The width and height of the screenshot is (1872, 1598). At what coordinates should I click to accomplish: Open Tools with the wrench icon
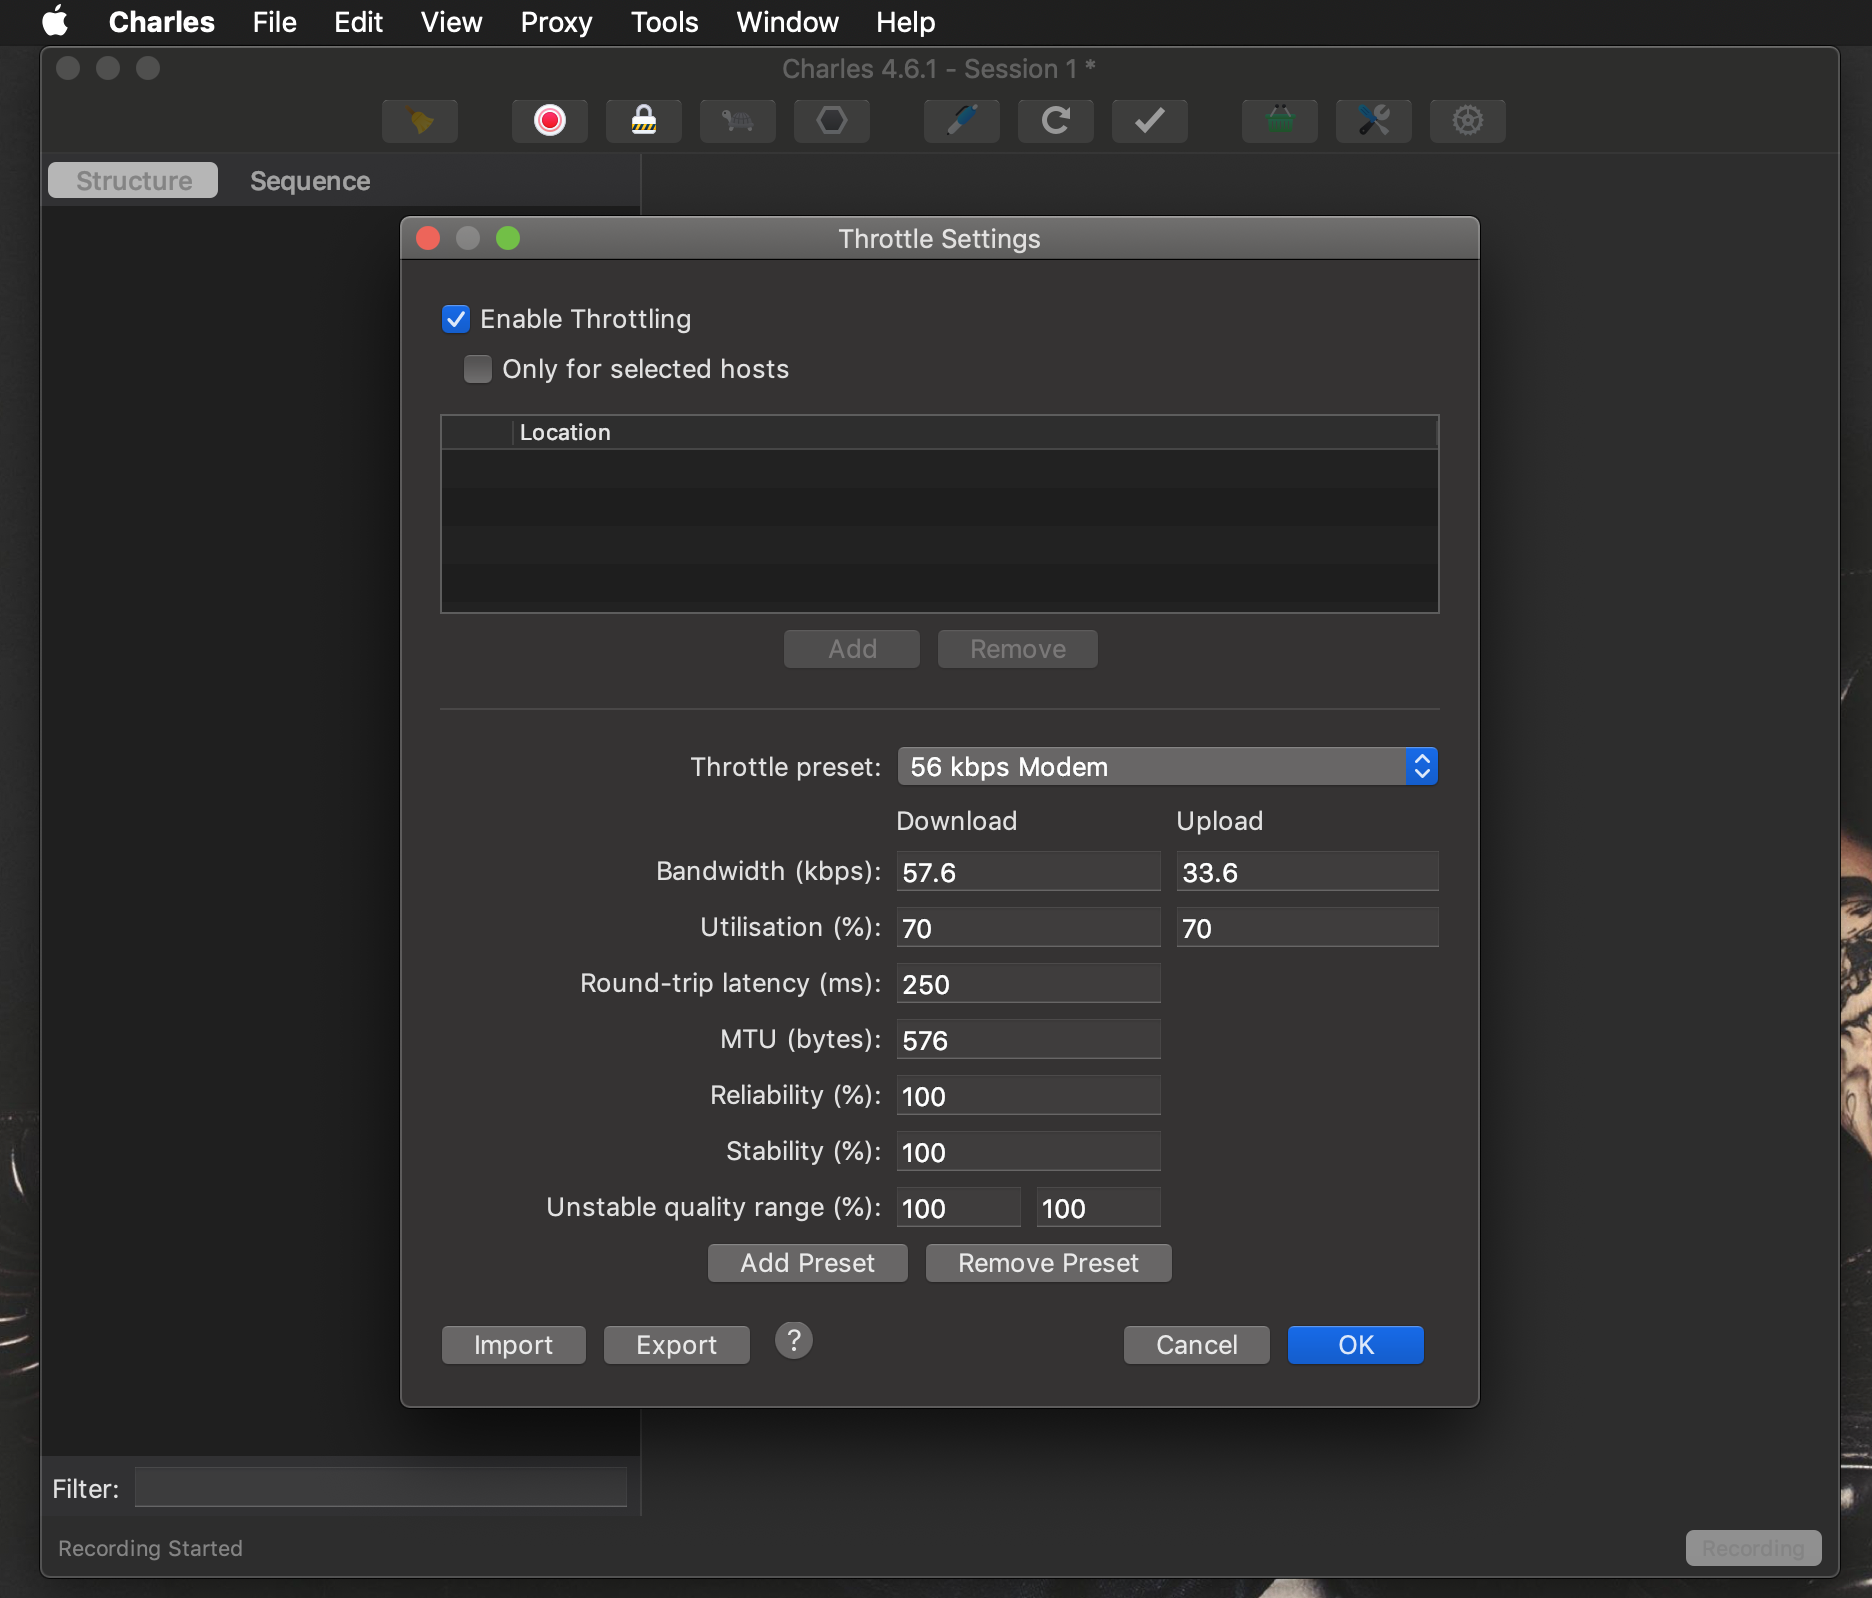[1372, 121]
